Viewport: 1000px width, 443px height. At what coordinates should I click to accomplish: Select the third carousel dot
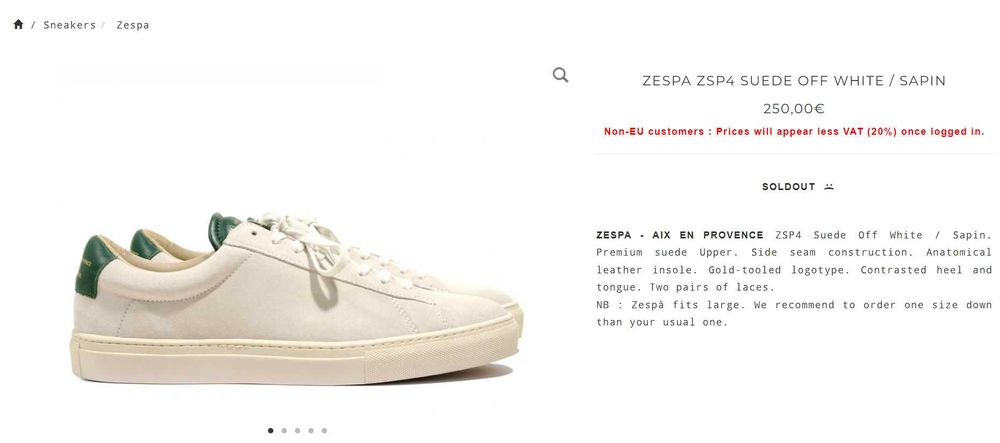(297, 430)
